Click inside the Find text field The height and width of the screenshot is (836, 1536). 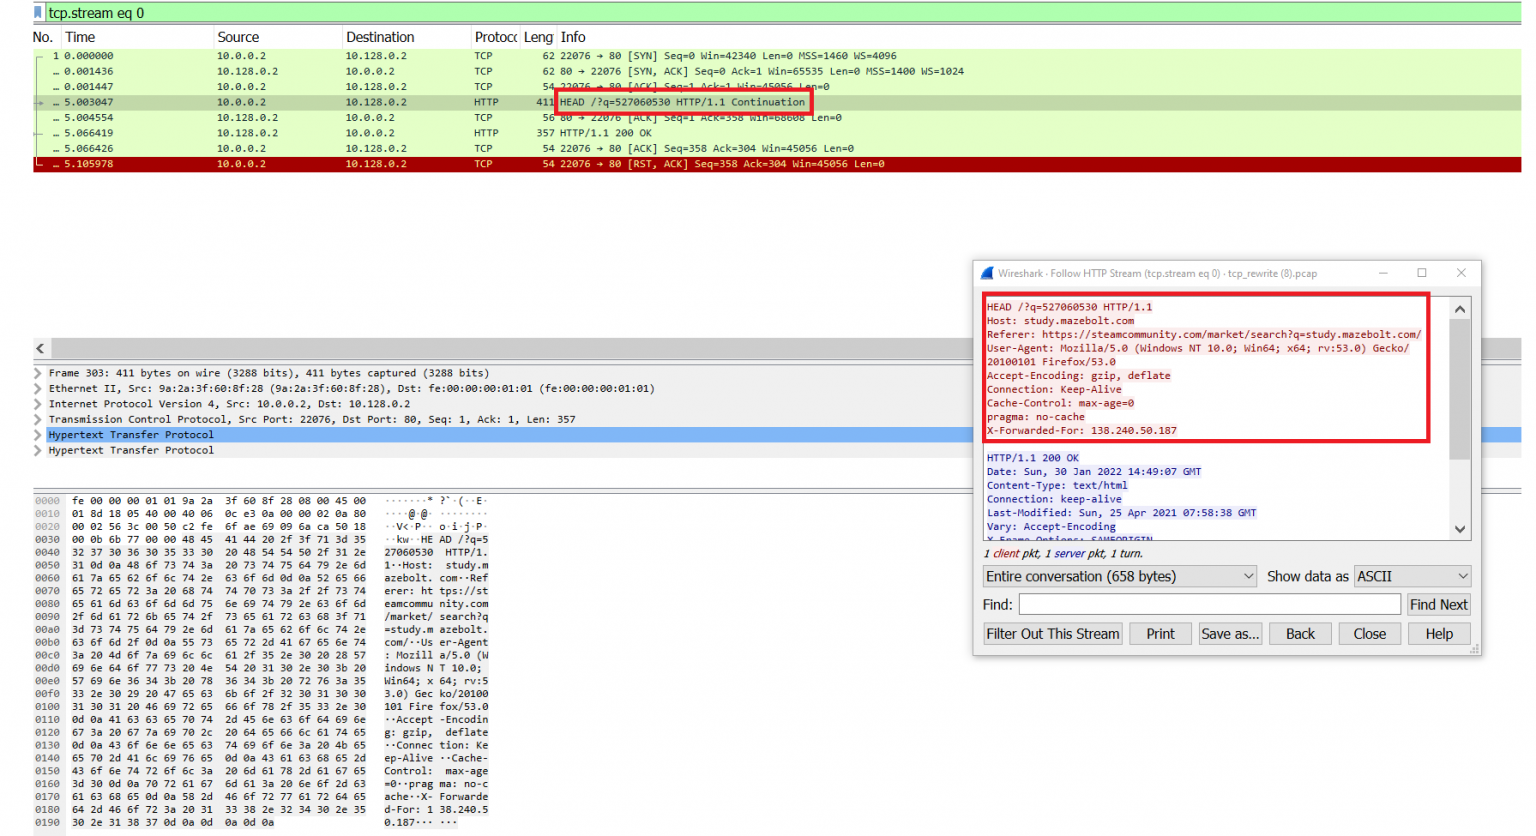tap(1209, 605)
